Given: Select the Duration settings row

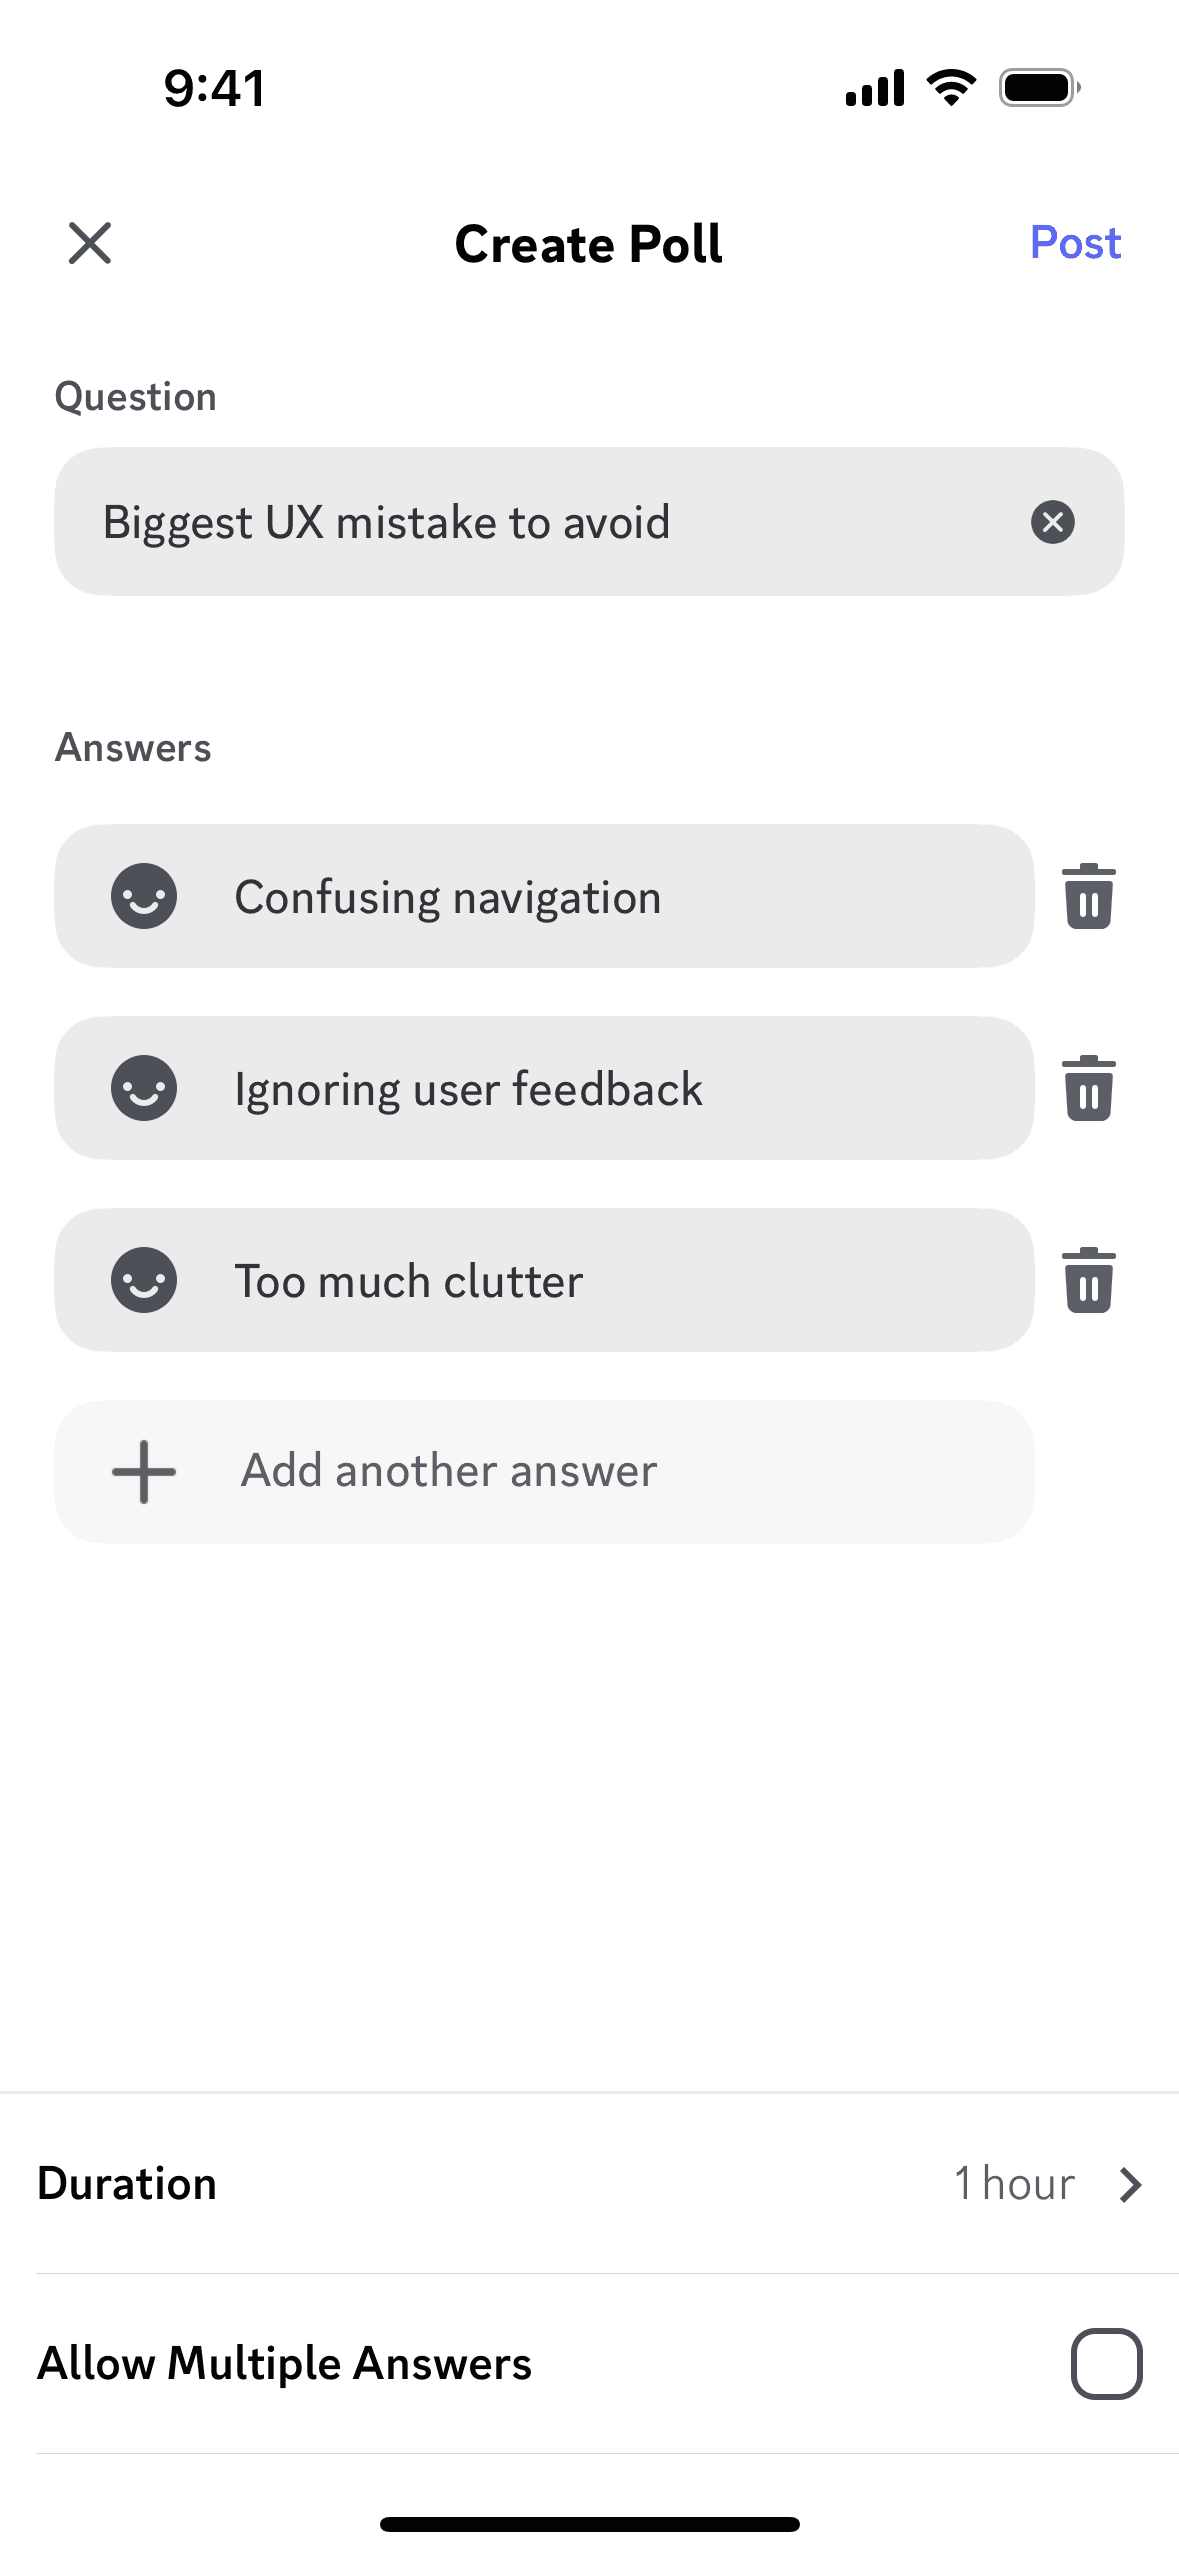Looking at the screenshot, I should coord(400,2184).
